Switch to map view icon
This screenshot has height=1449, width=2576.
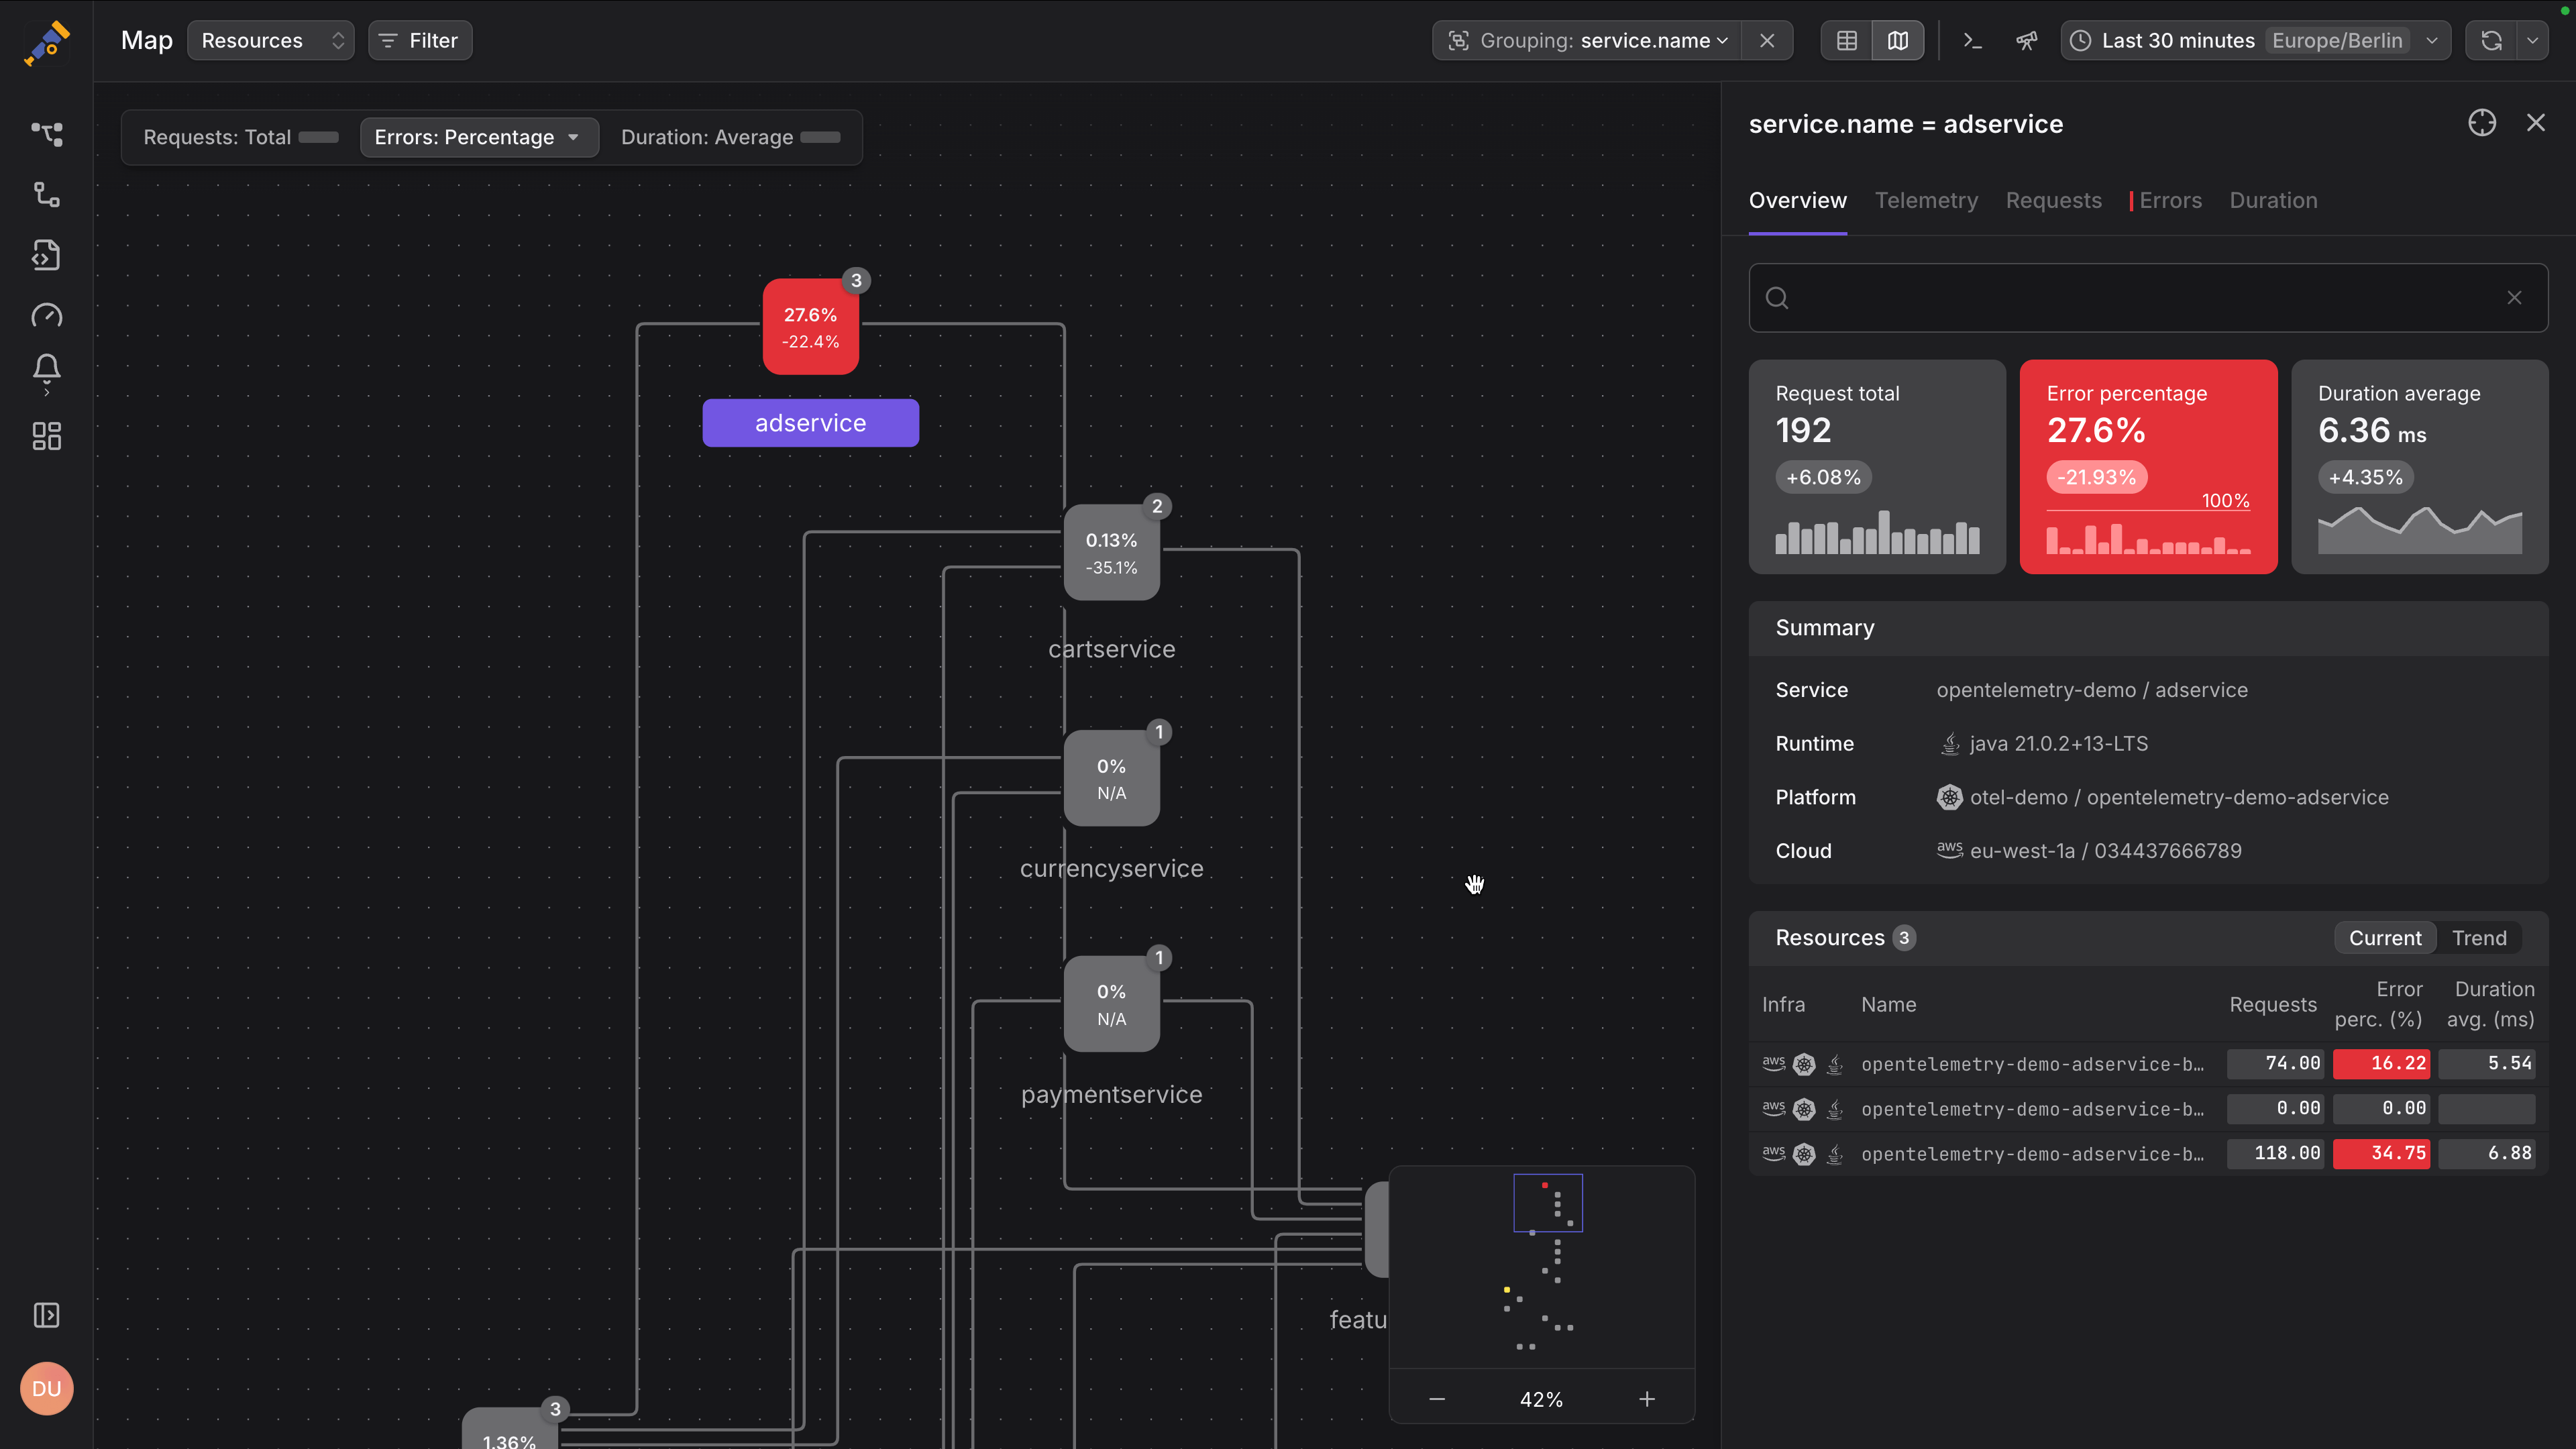click(1898, 41)
